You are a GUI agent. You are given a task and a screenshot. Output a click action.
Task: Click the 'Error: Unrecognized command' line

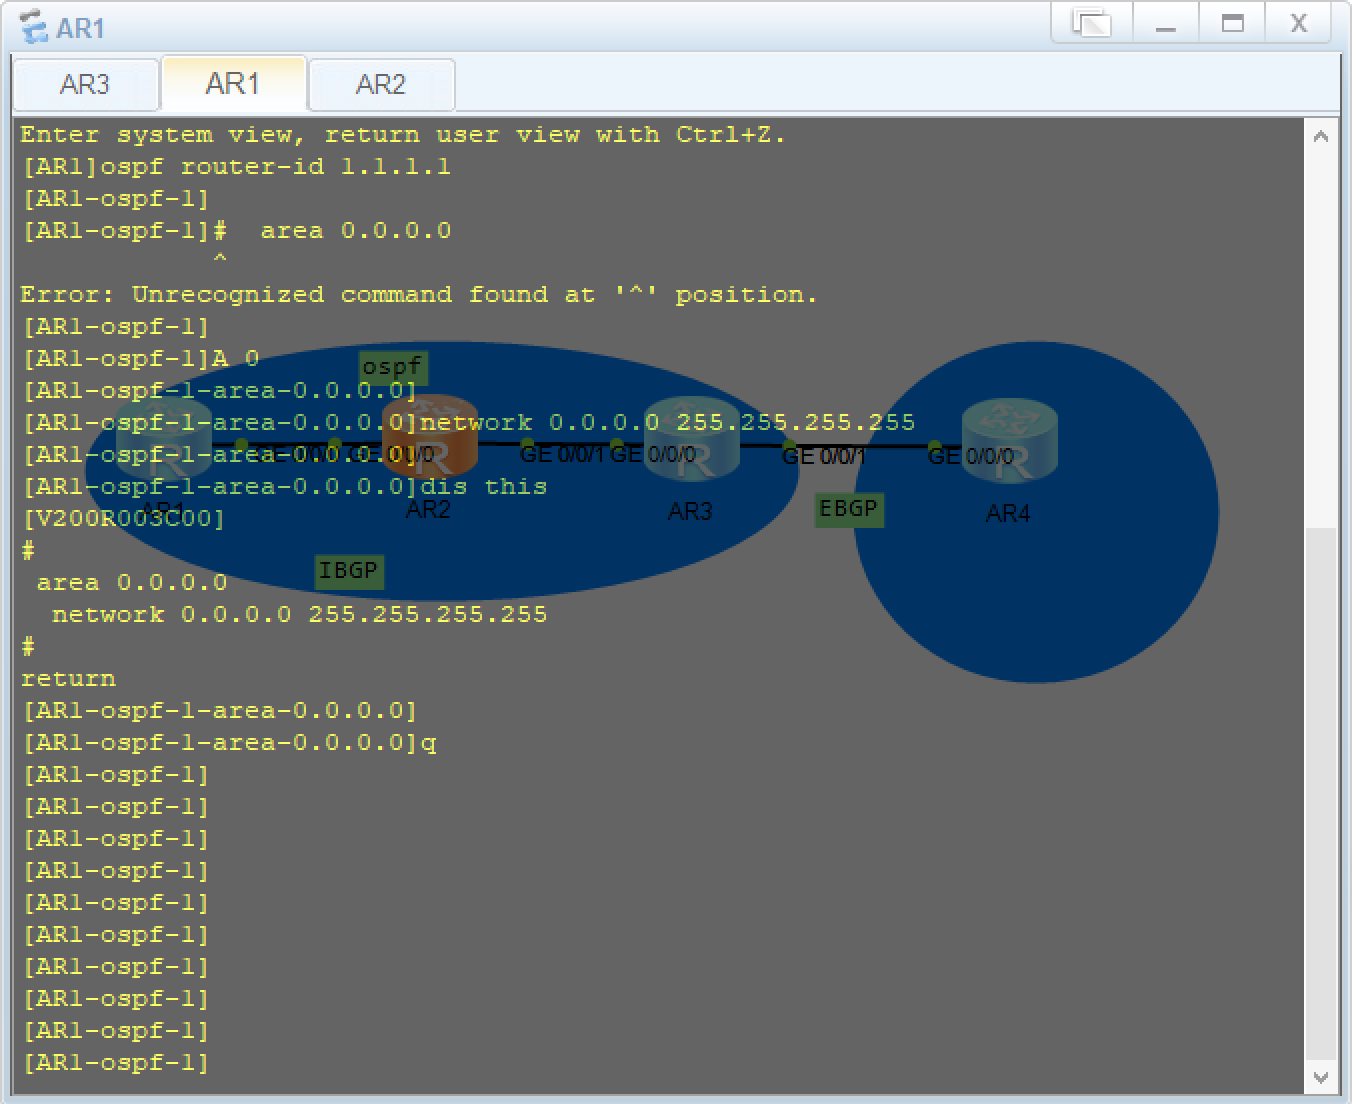418,295
